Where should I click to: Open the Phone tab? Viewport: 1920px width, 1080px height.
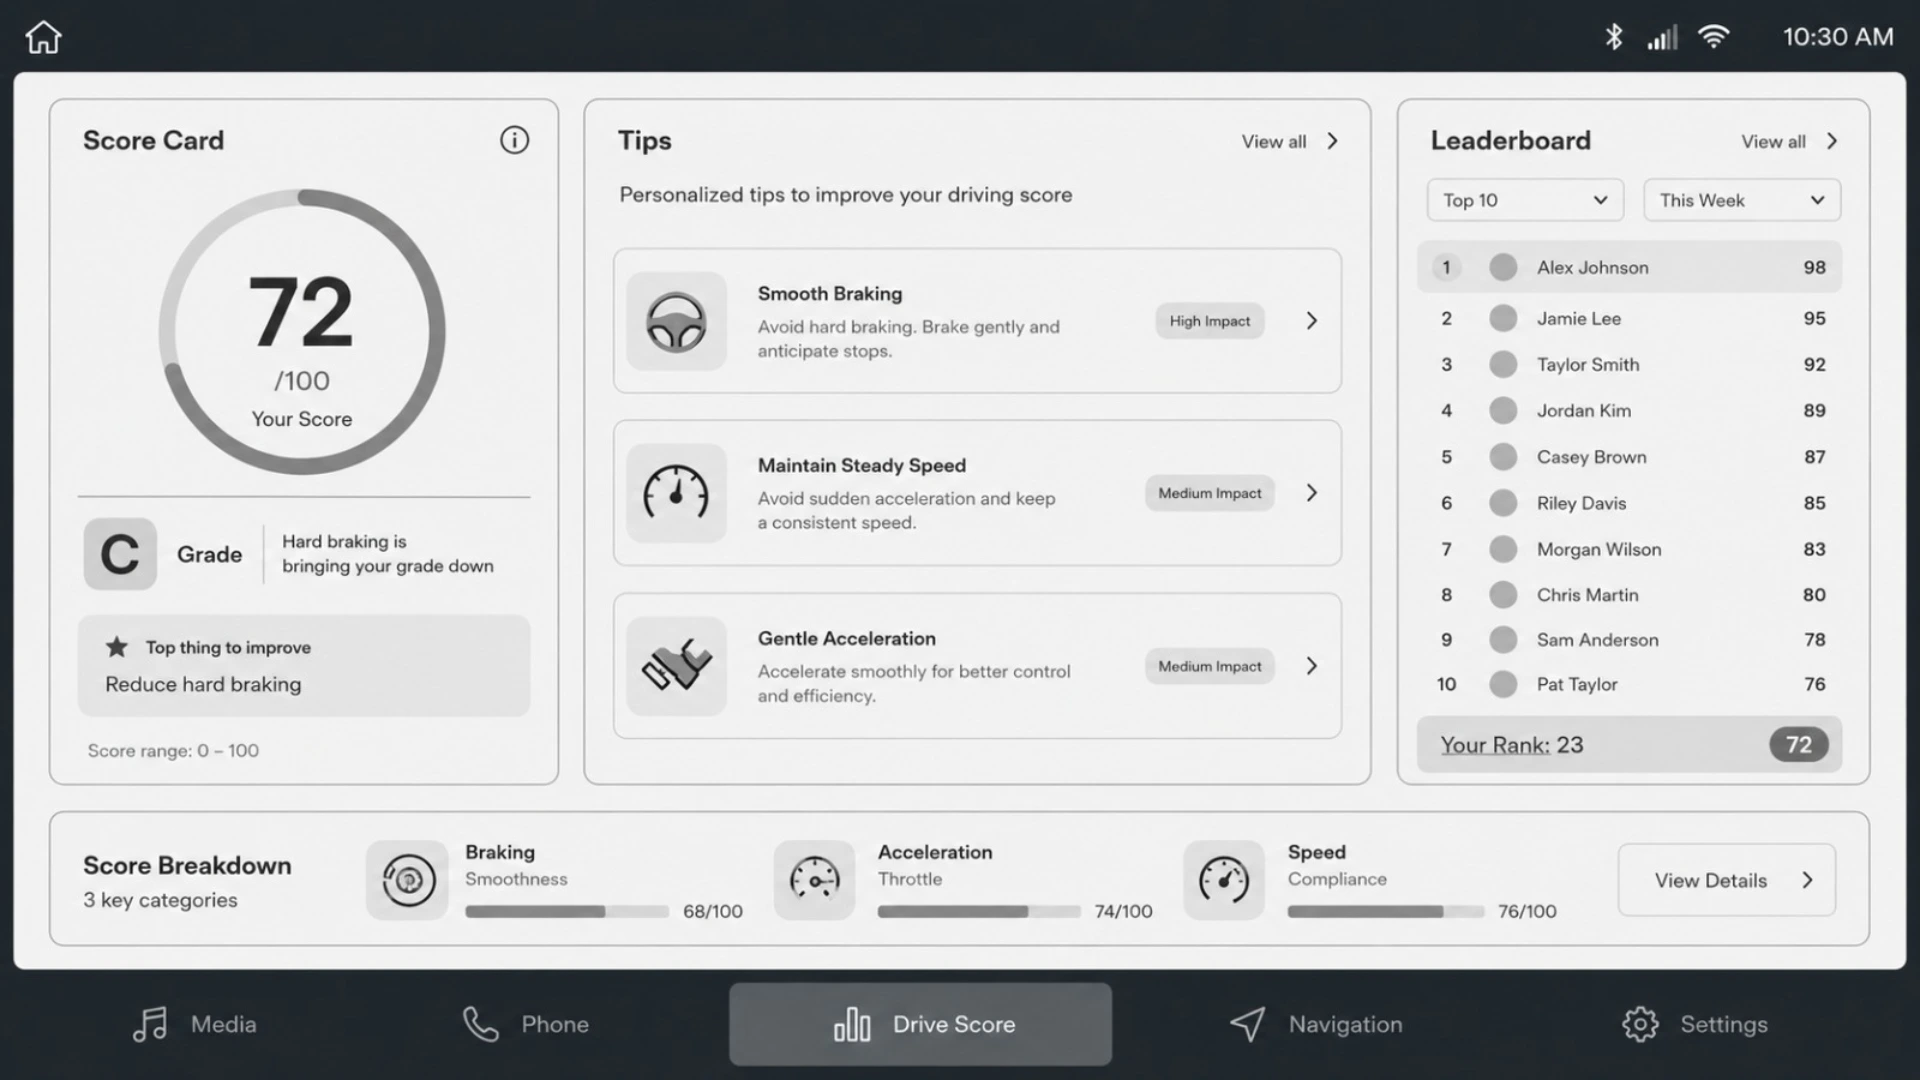tap(526, 1024)
